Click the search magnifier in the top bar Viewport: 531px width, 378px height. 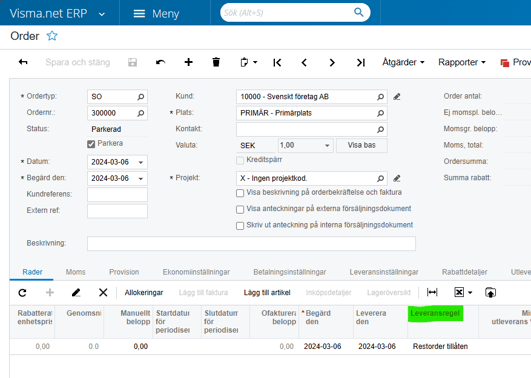(359, 13)
